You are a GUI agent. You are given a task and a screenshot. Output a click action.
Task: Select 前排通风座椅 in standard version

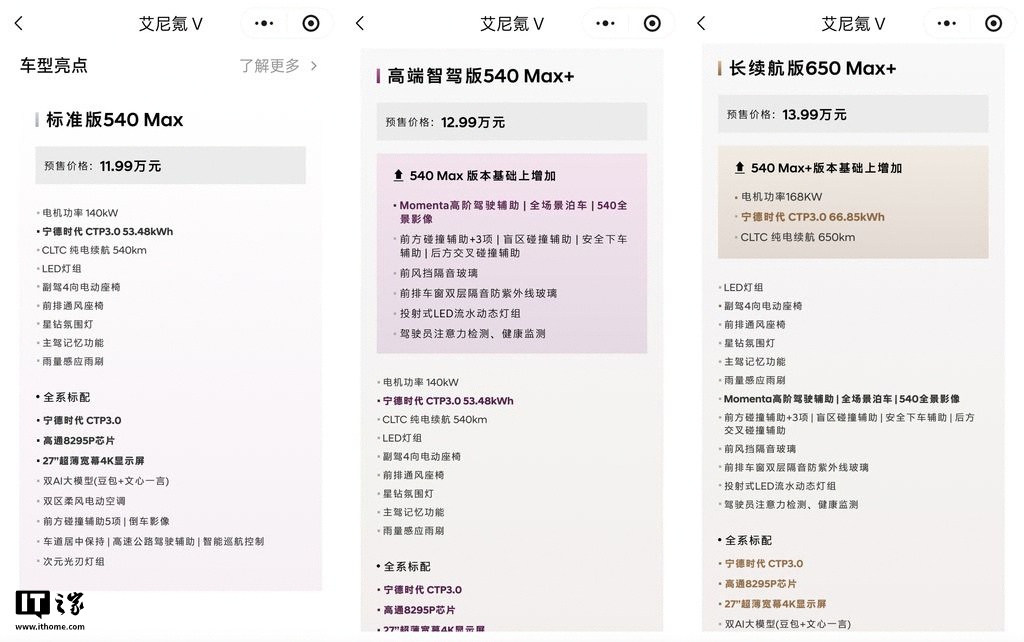[72, 306]
